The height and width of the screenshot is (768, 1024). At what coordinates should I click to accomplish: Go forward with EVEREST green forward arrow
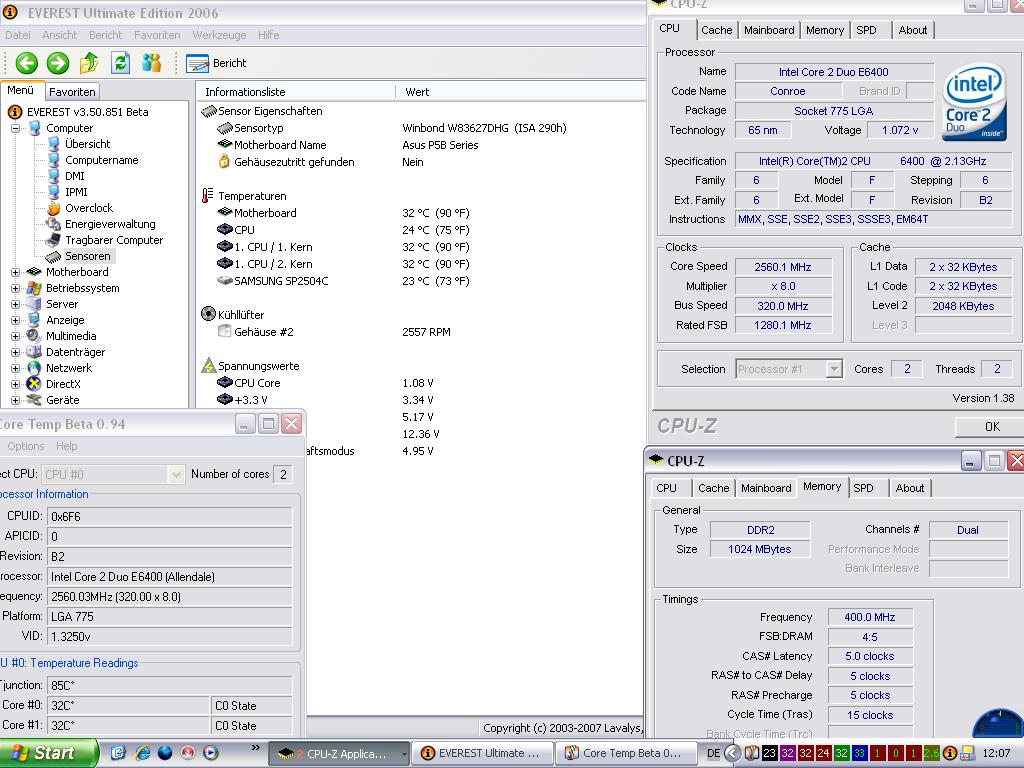click(x=57, y=63)
